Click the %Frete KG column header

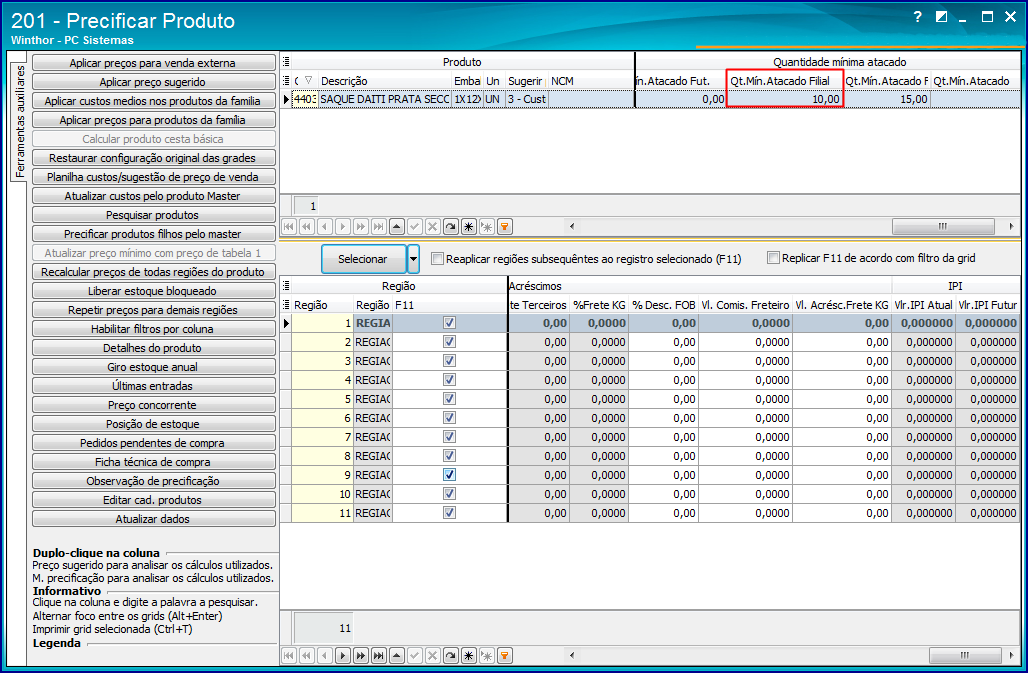599,305
